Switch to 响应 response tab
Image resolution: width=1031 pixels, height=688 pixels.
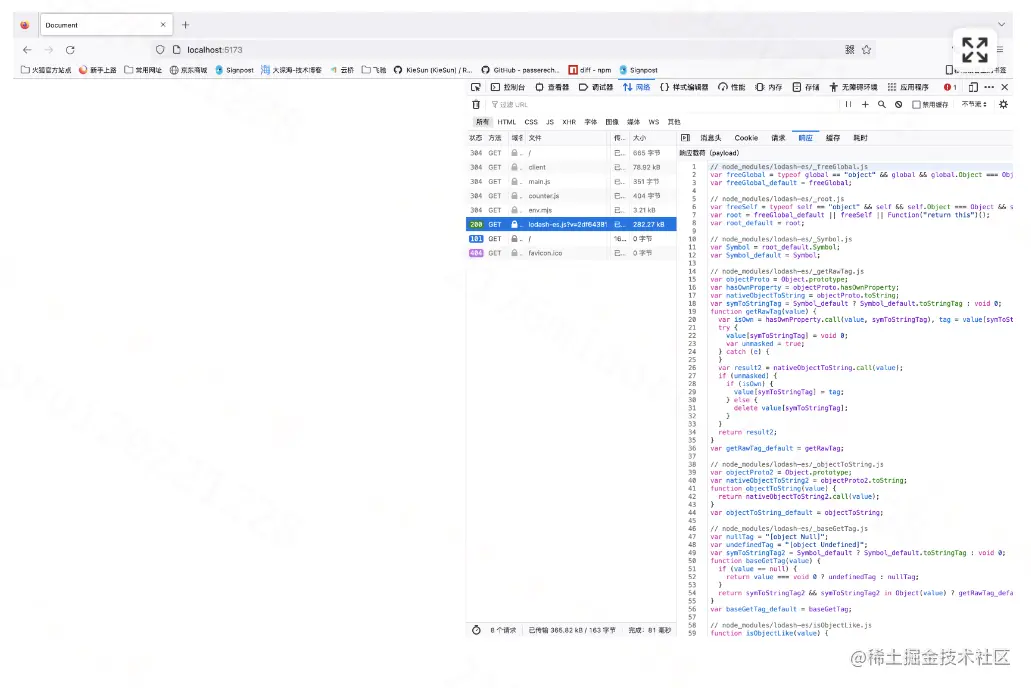pos(805,138)
